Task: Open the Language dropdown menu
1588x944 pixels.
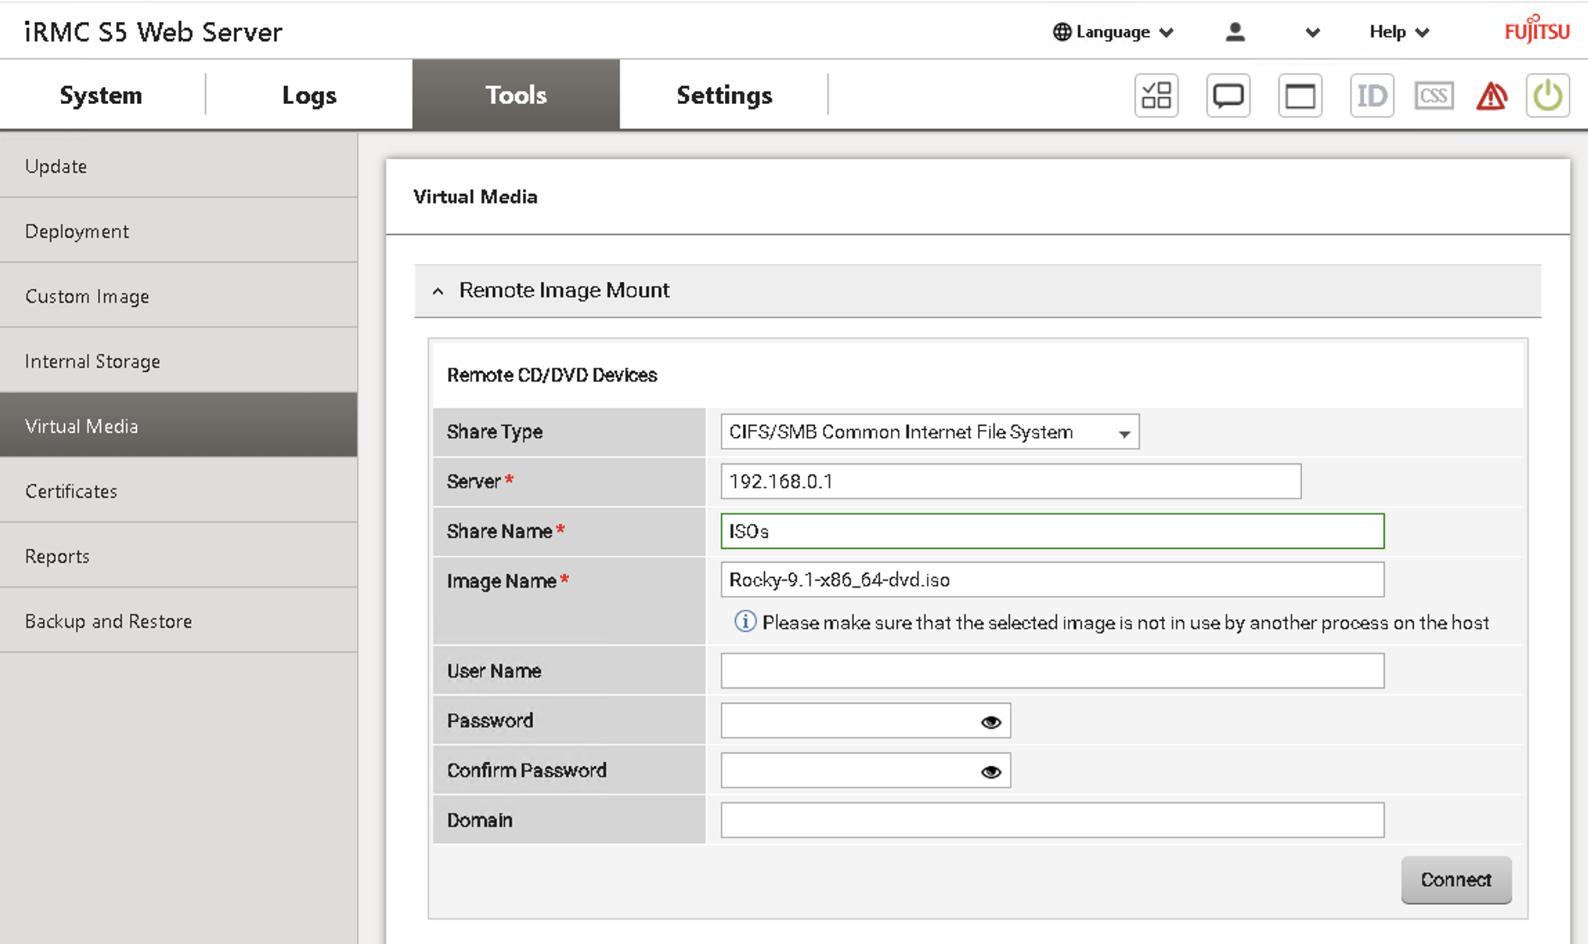Action: tap(1113, 32)
